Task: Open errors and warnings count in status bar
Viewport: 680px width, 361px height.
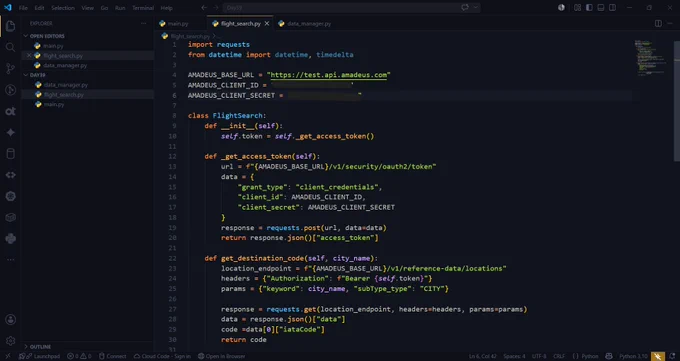Action: (x=79, y=356)
